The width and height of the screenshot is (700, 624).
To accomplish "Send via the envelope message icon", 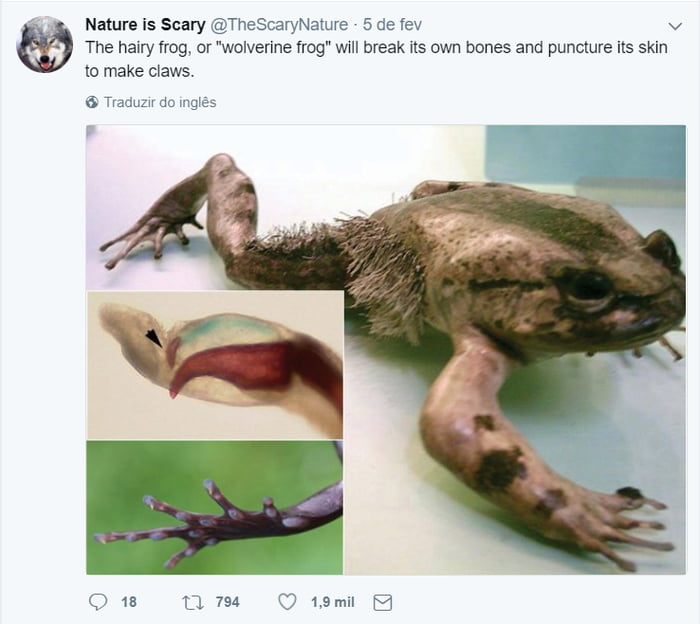I will click(x=382, y=602).
